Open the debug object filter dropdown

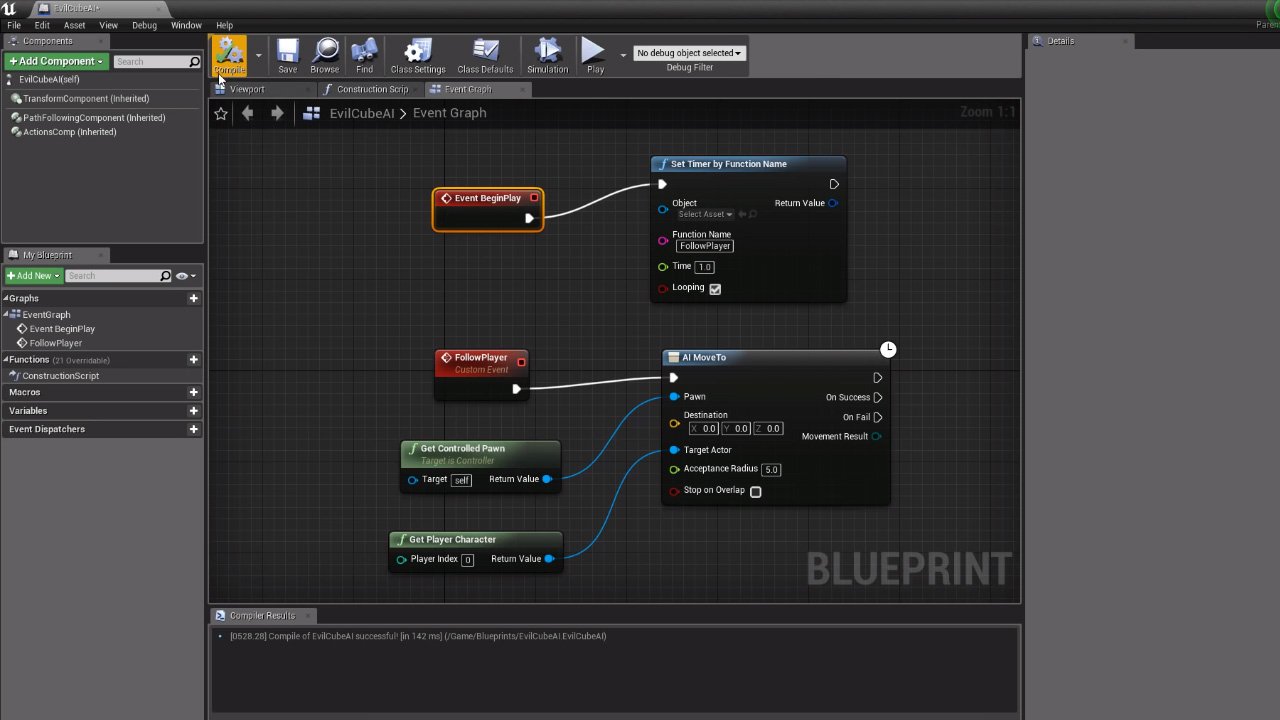point(689,53)
